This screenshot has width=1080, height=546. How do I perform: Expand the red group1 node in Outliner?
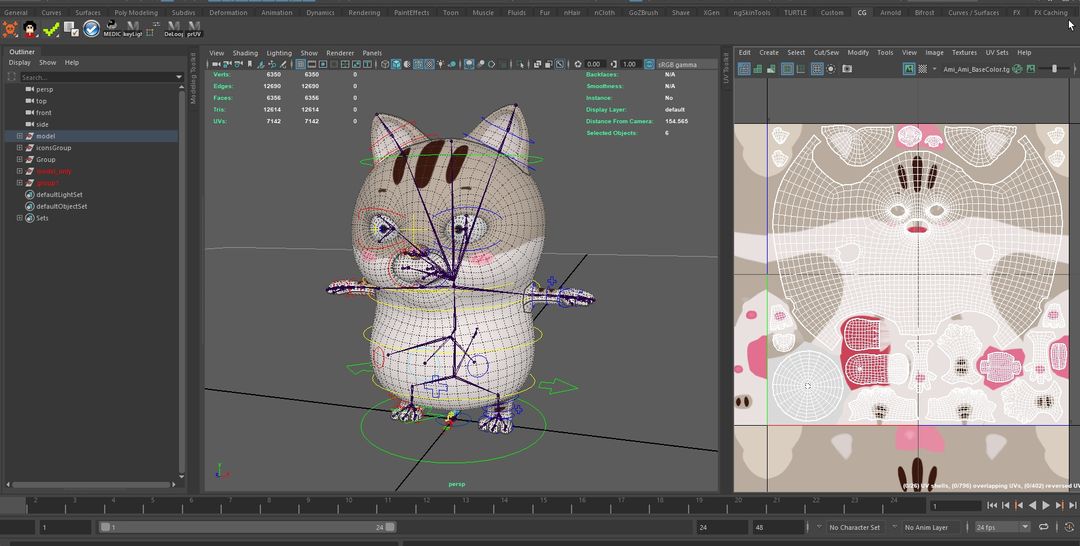[x=19, y=183]
